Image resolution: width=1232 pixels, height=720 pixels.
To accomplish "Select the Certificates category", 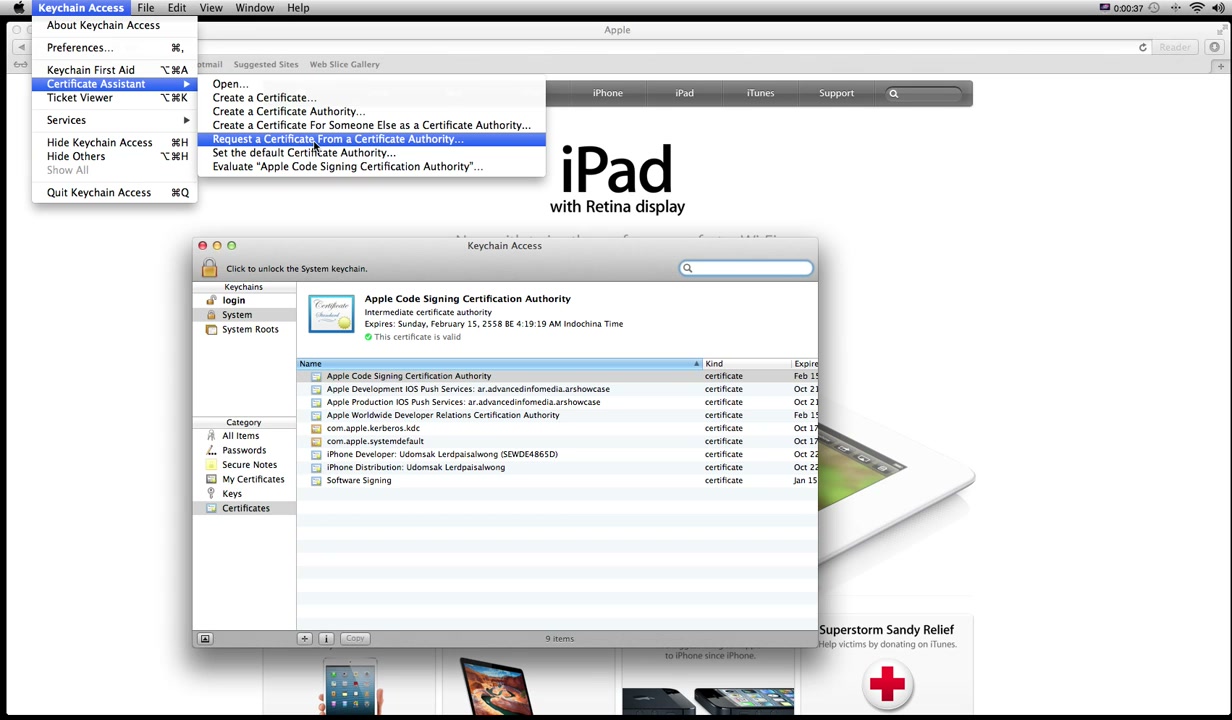I will [x=246, y=508].
